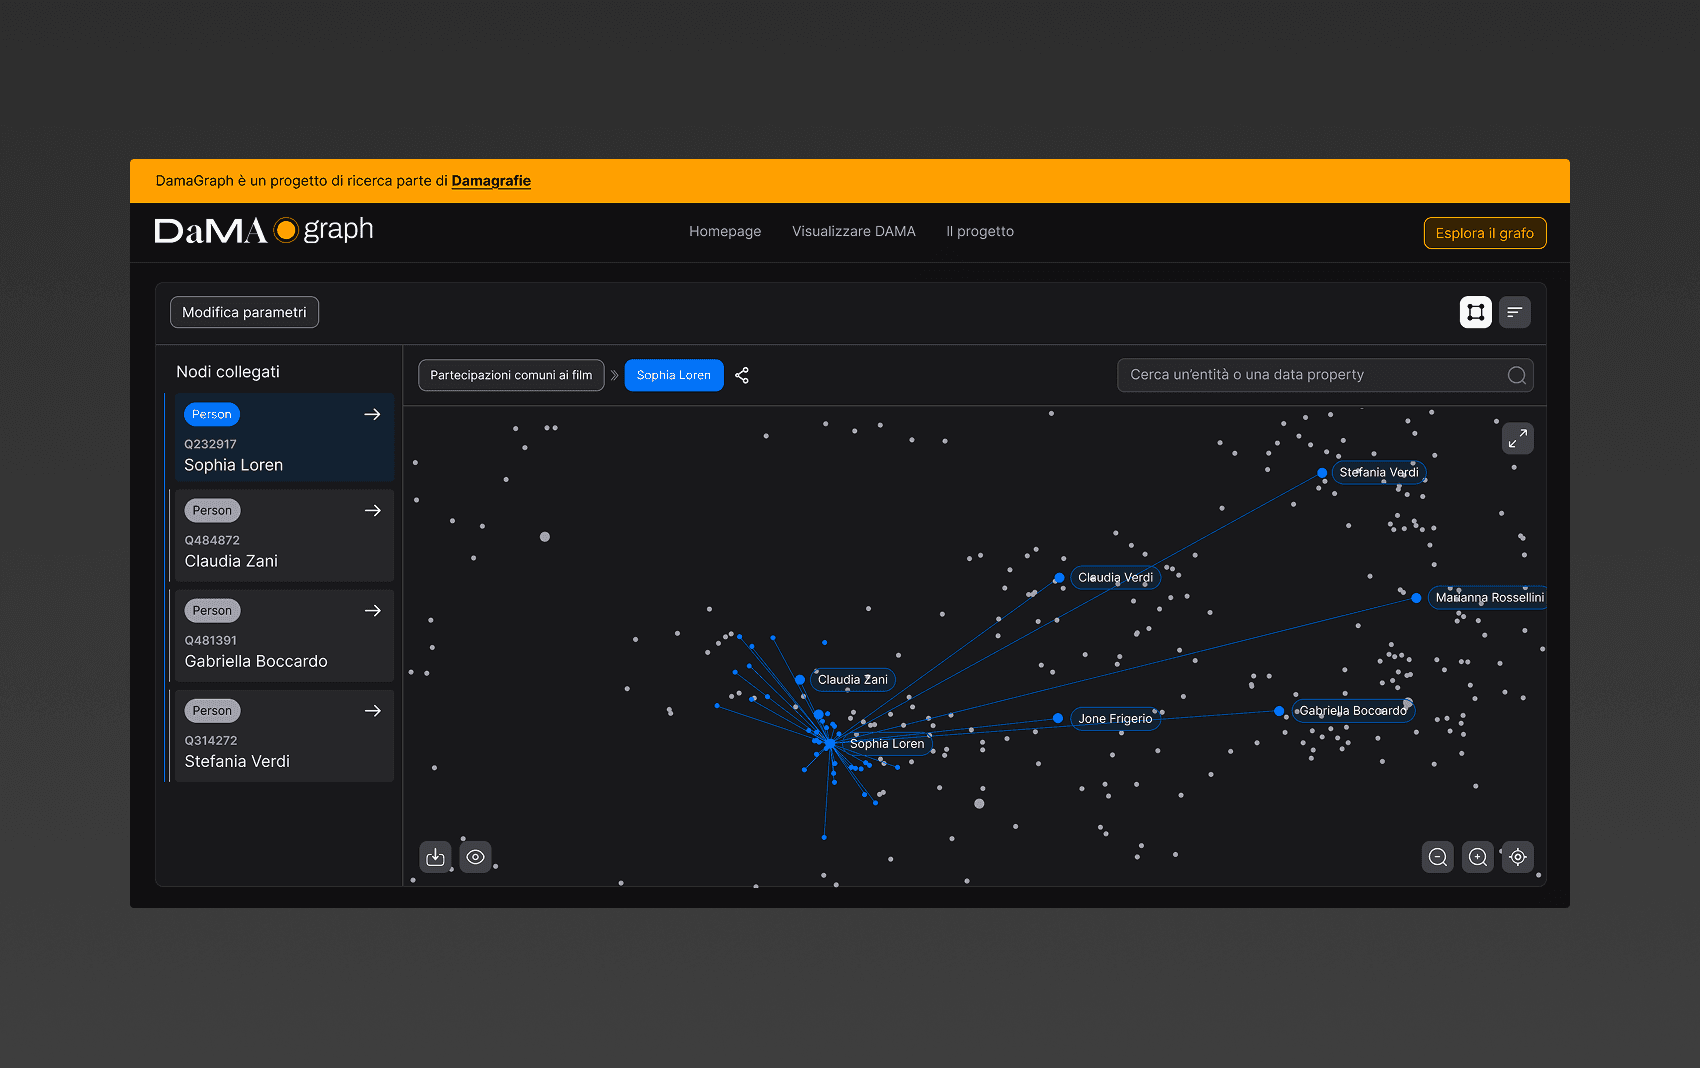This screenshot has height=1068, width=1700.
Task: Open Claudia Zani node arrow
Action: click(372, 510)
